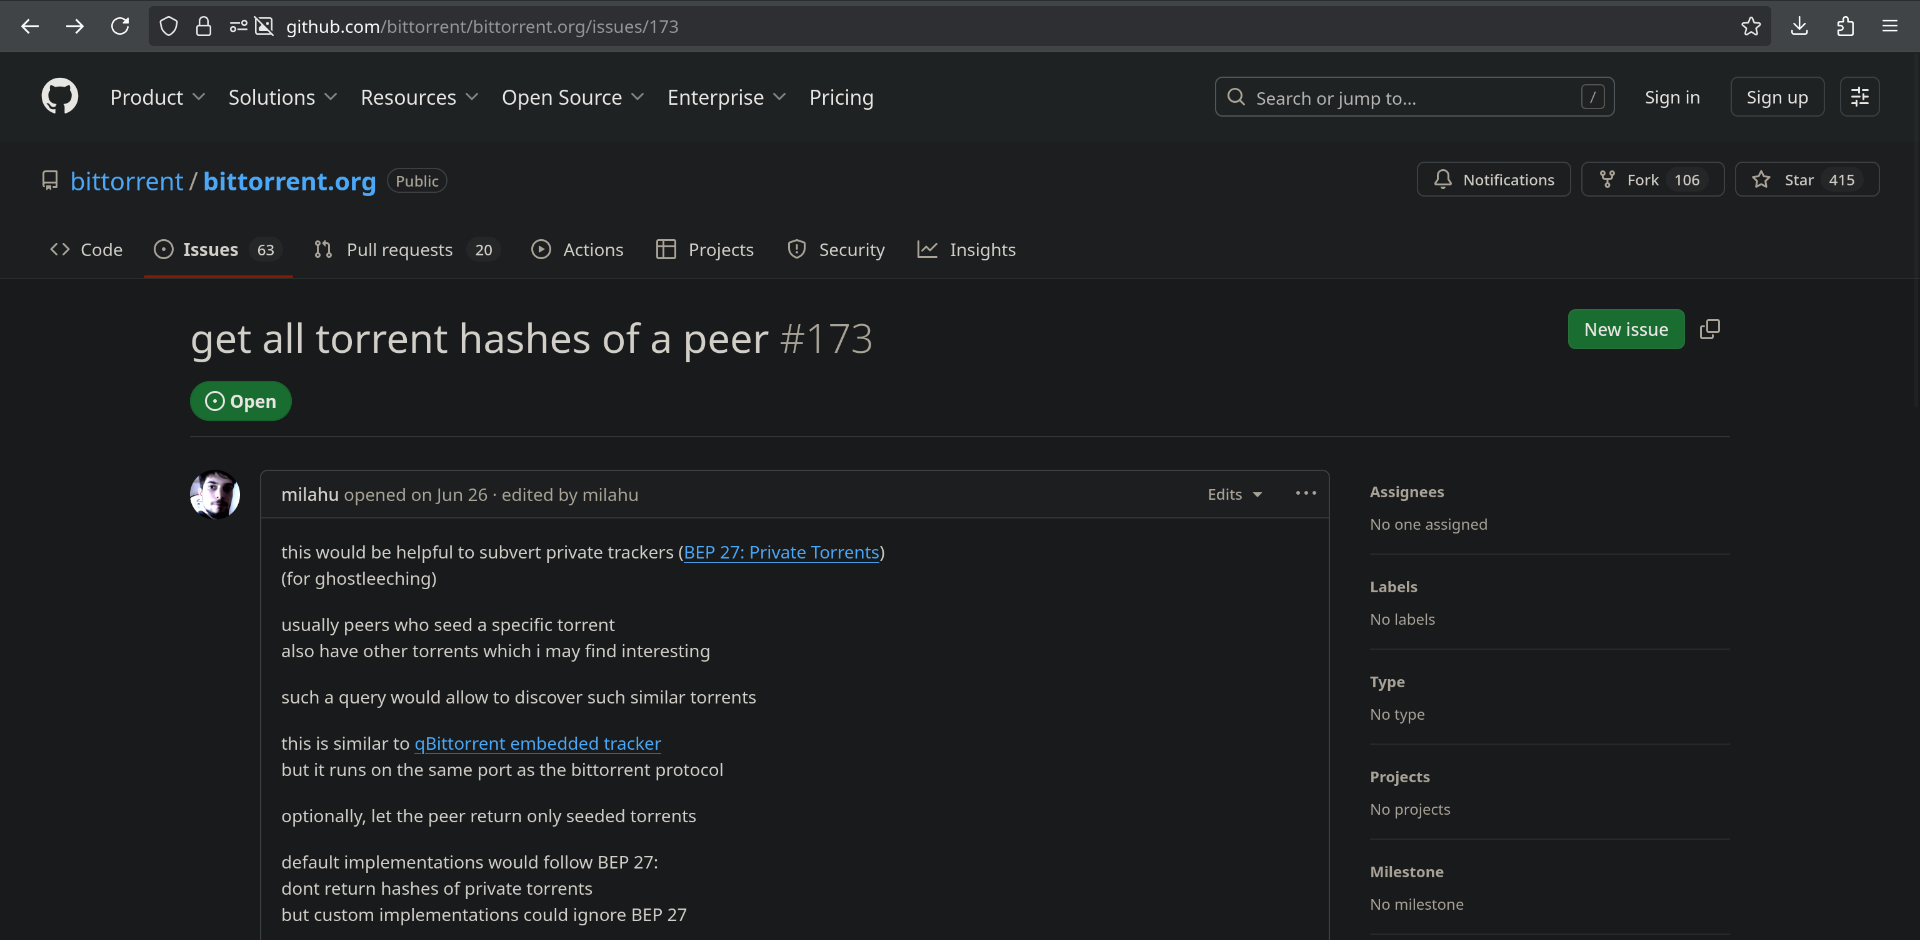Open the bittorrent owner link
Screen dimensions: 1920x940
pos(127,181)
